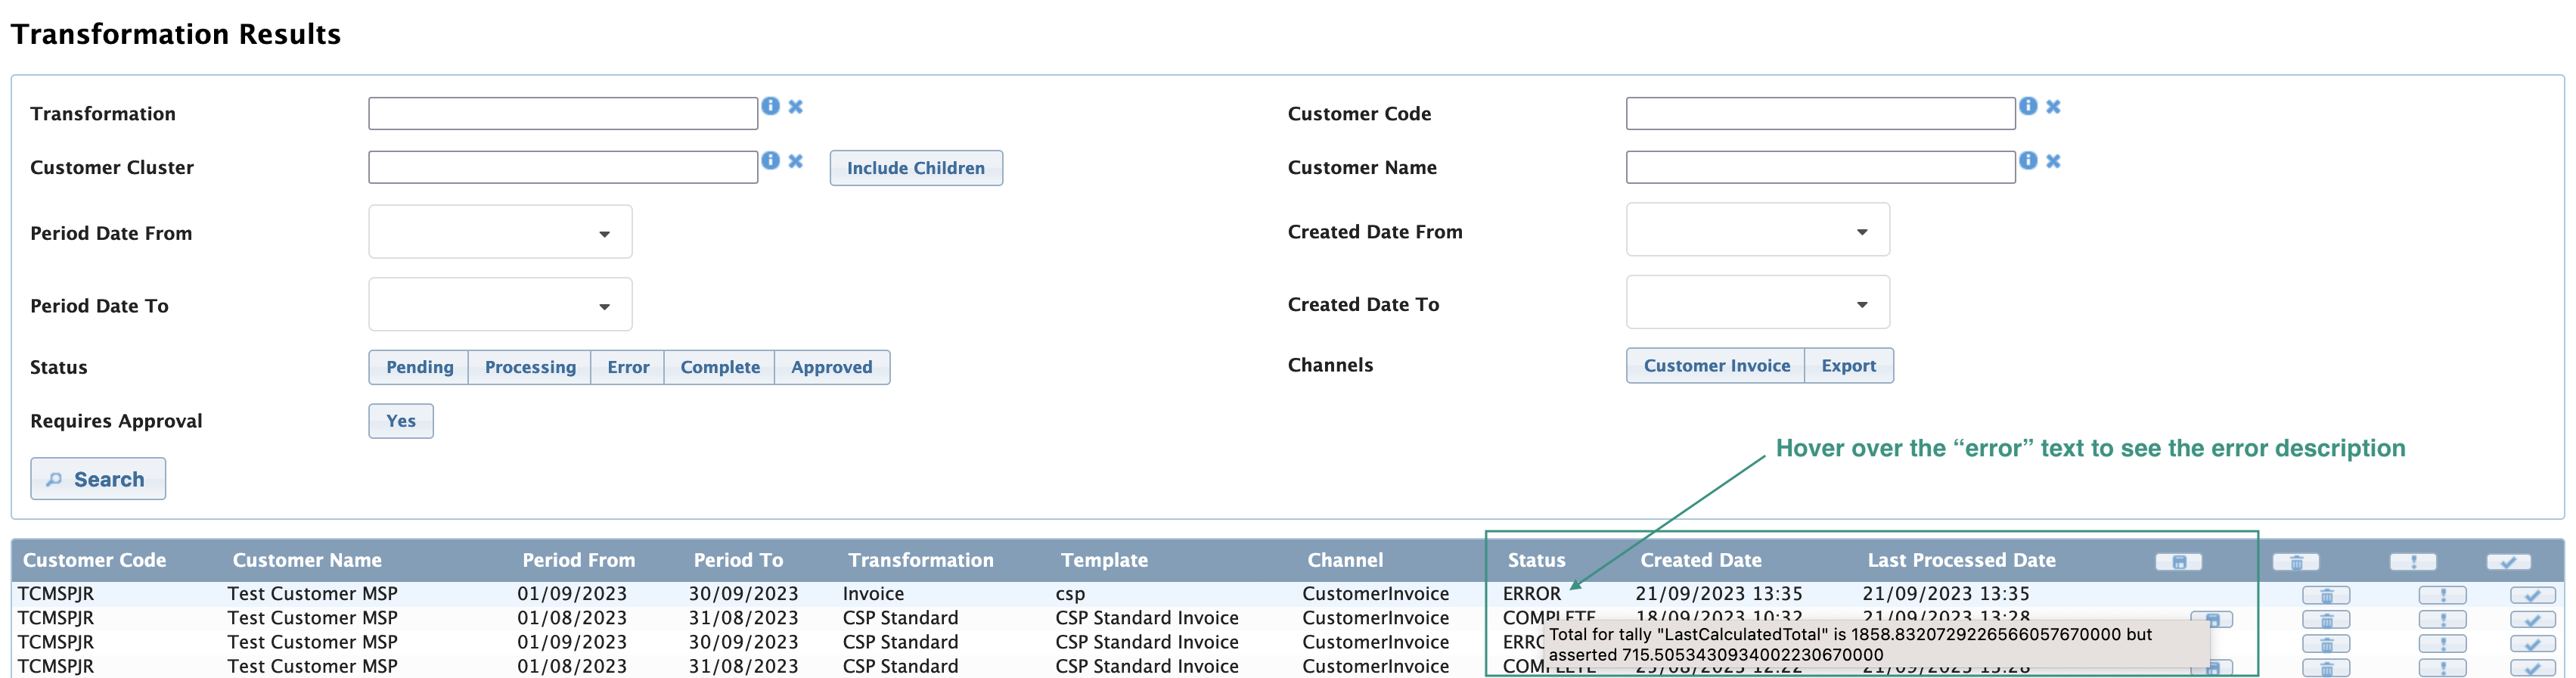Click the Status column header

pos(1537,560)
